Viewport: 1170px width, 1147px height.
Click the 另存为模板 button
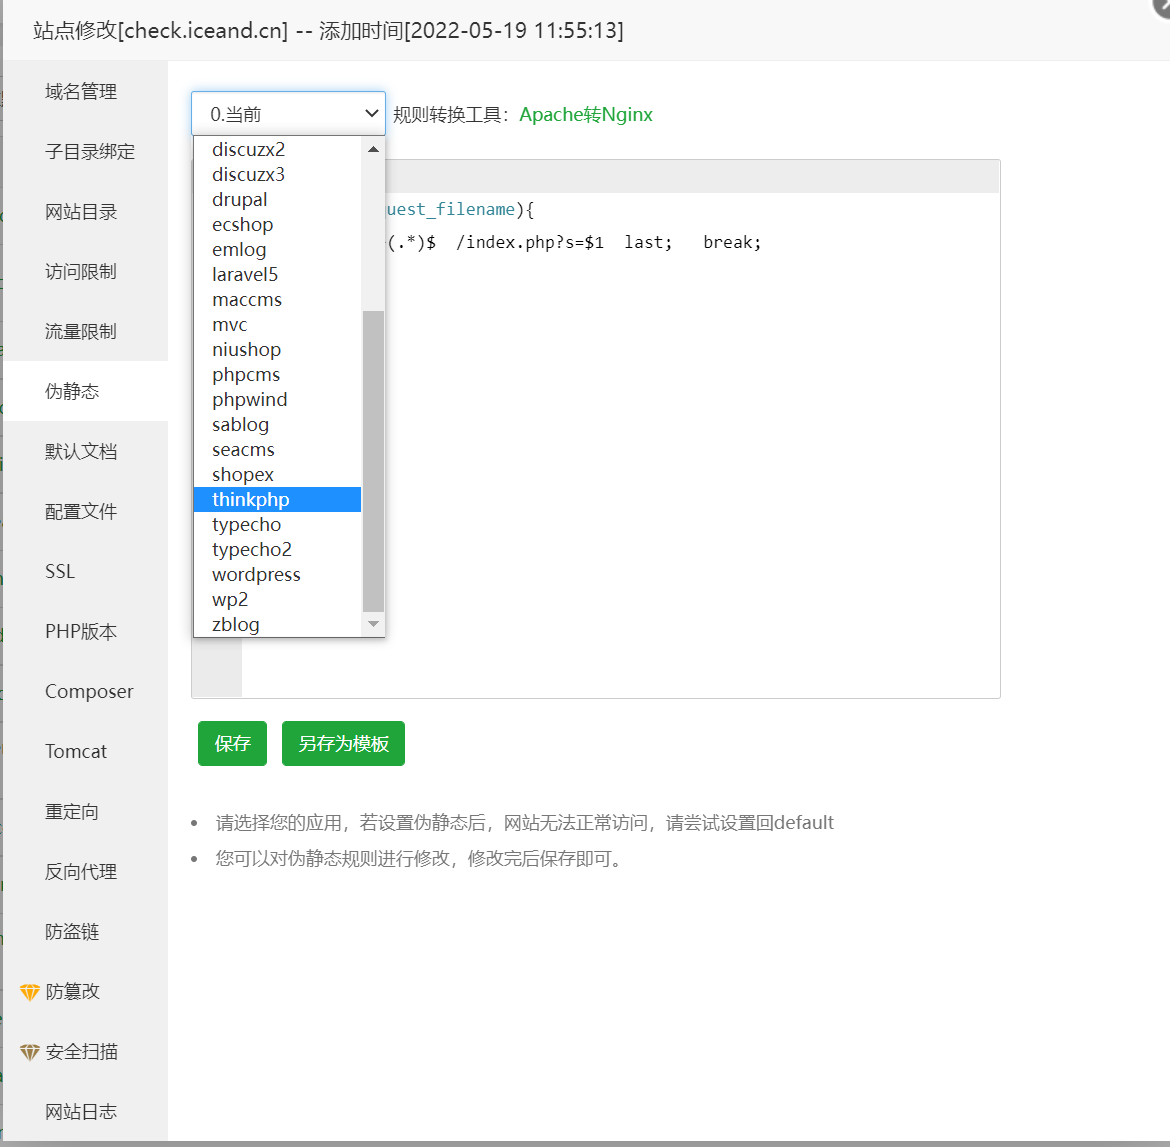[343, 744]
